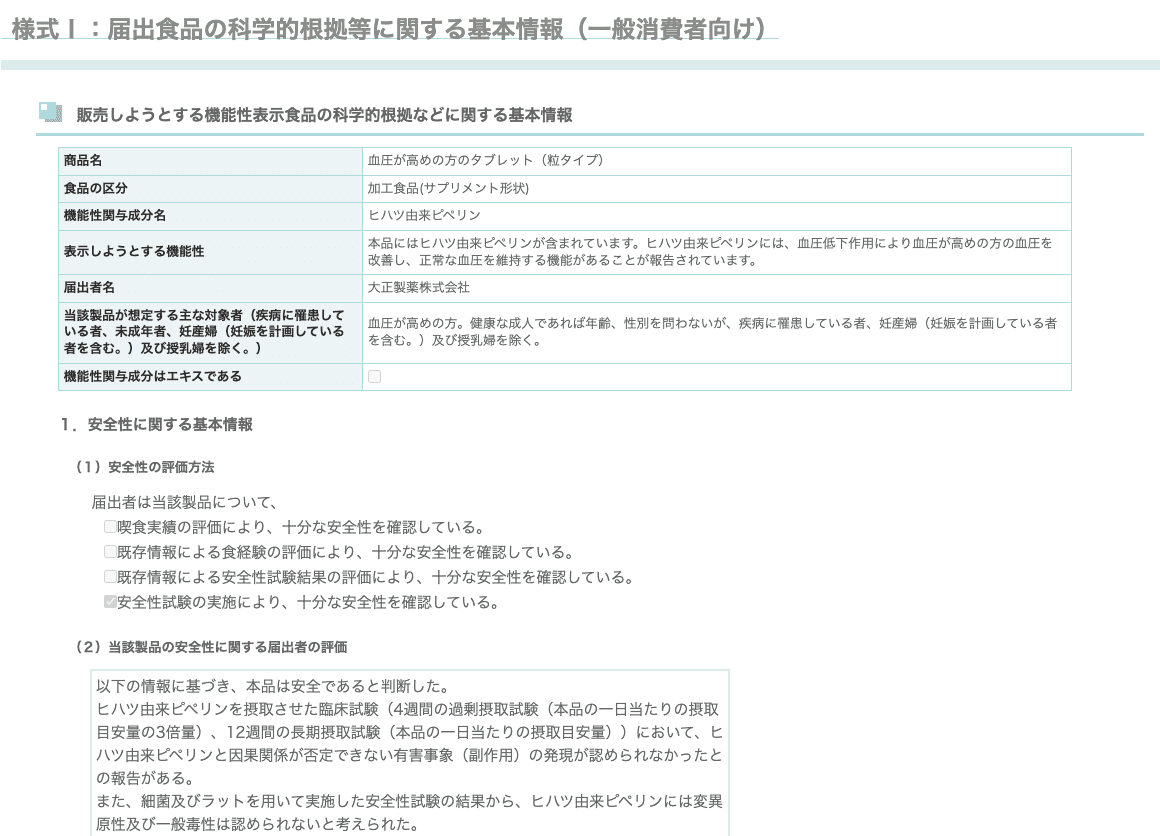Viewport: 1160px width, 836px height.
Task: Click the section icon beside 販売しようとする機能性表示食品 heading
Action: pyautogui.click(x=50, y=113)
